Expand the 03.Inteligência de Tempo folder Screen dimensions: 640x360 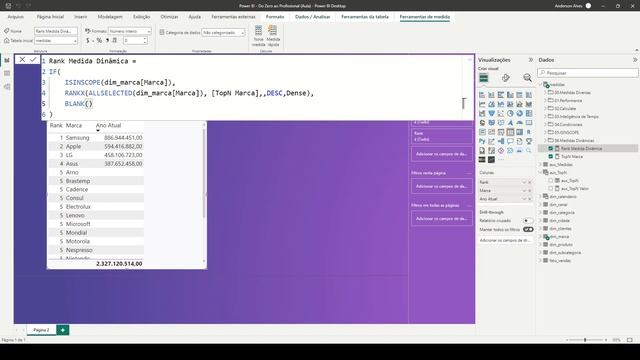point(545,116)
